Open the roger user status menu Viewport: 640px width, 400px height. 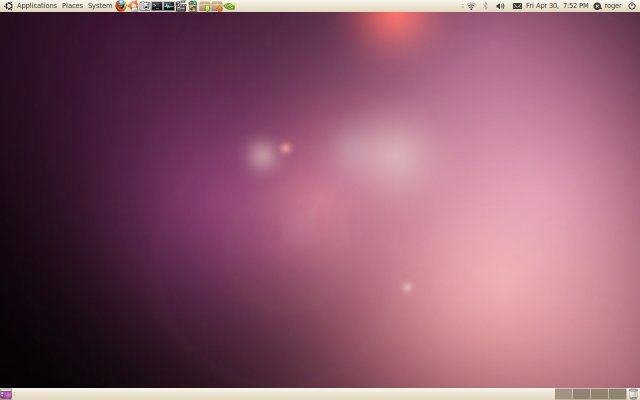tap(607, 6)
